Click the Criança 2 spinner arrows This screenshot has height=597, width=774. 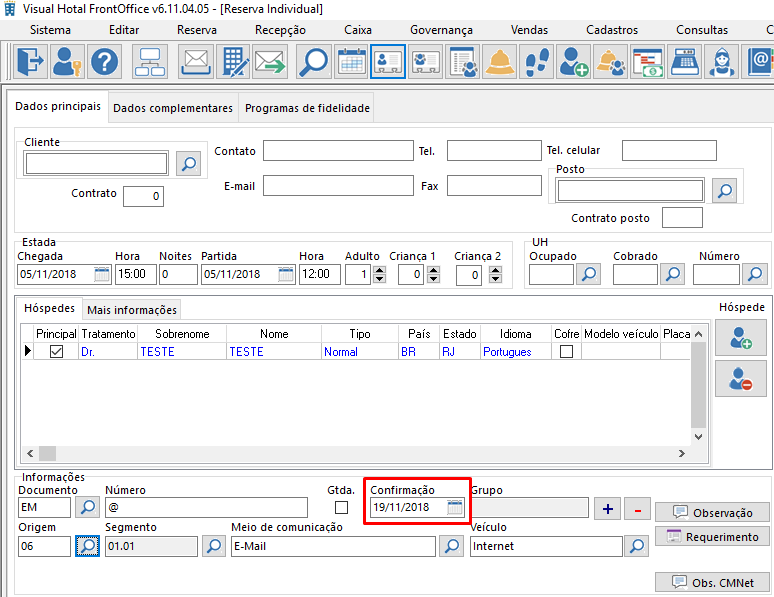coord(495,274)
